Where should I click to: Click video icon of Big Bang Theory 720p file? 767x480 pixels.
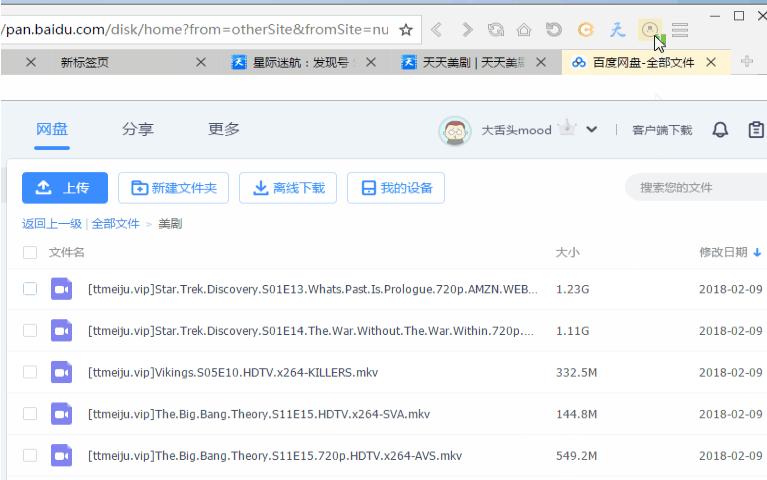(x=62, y=456)
